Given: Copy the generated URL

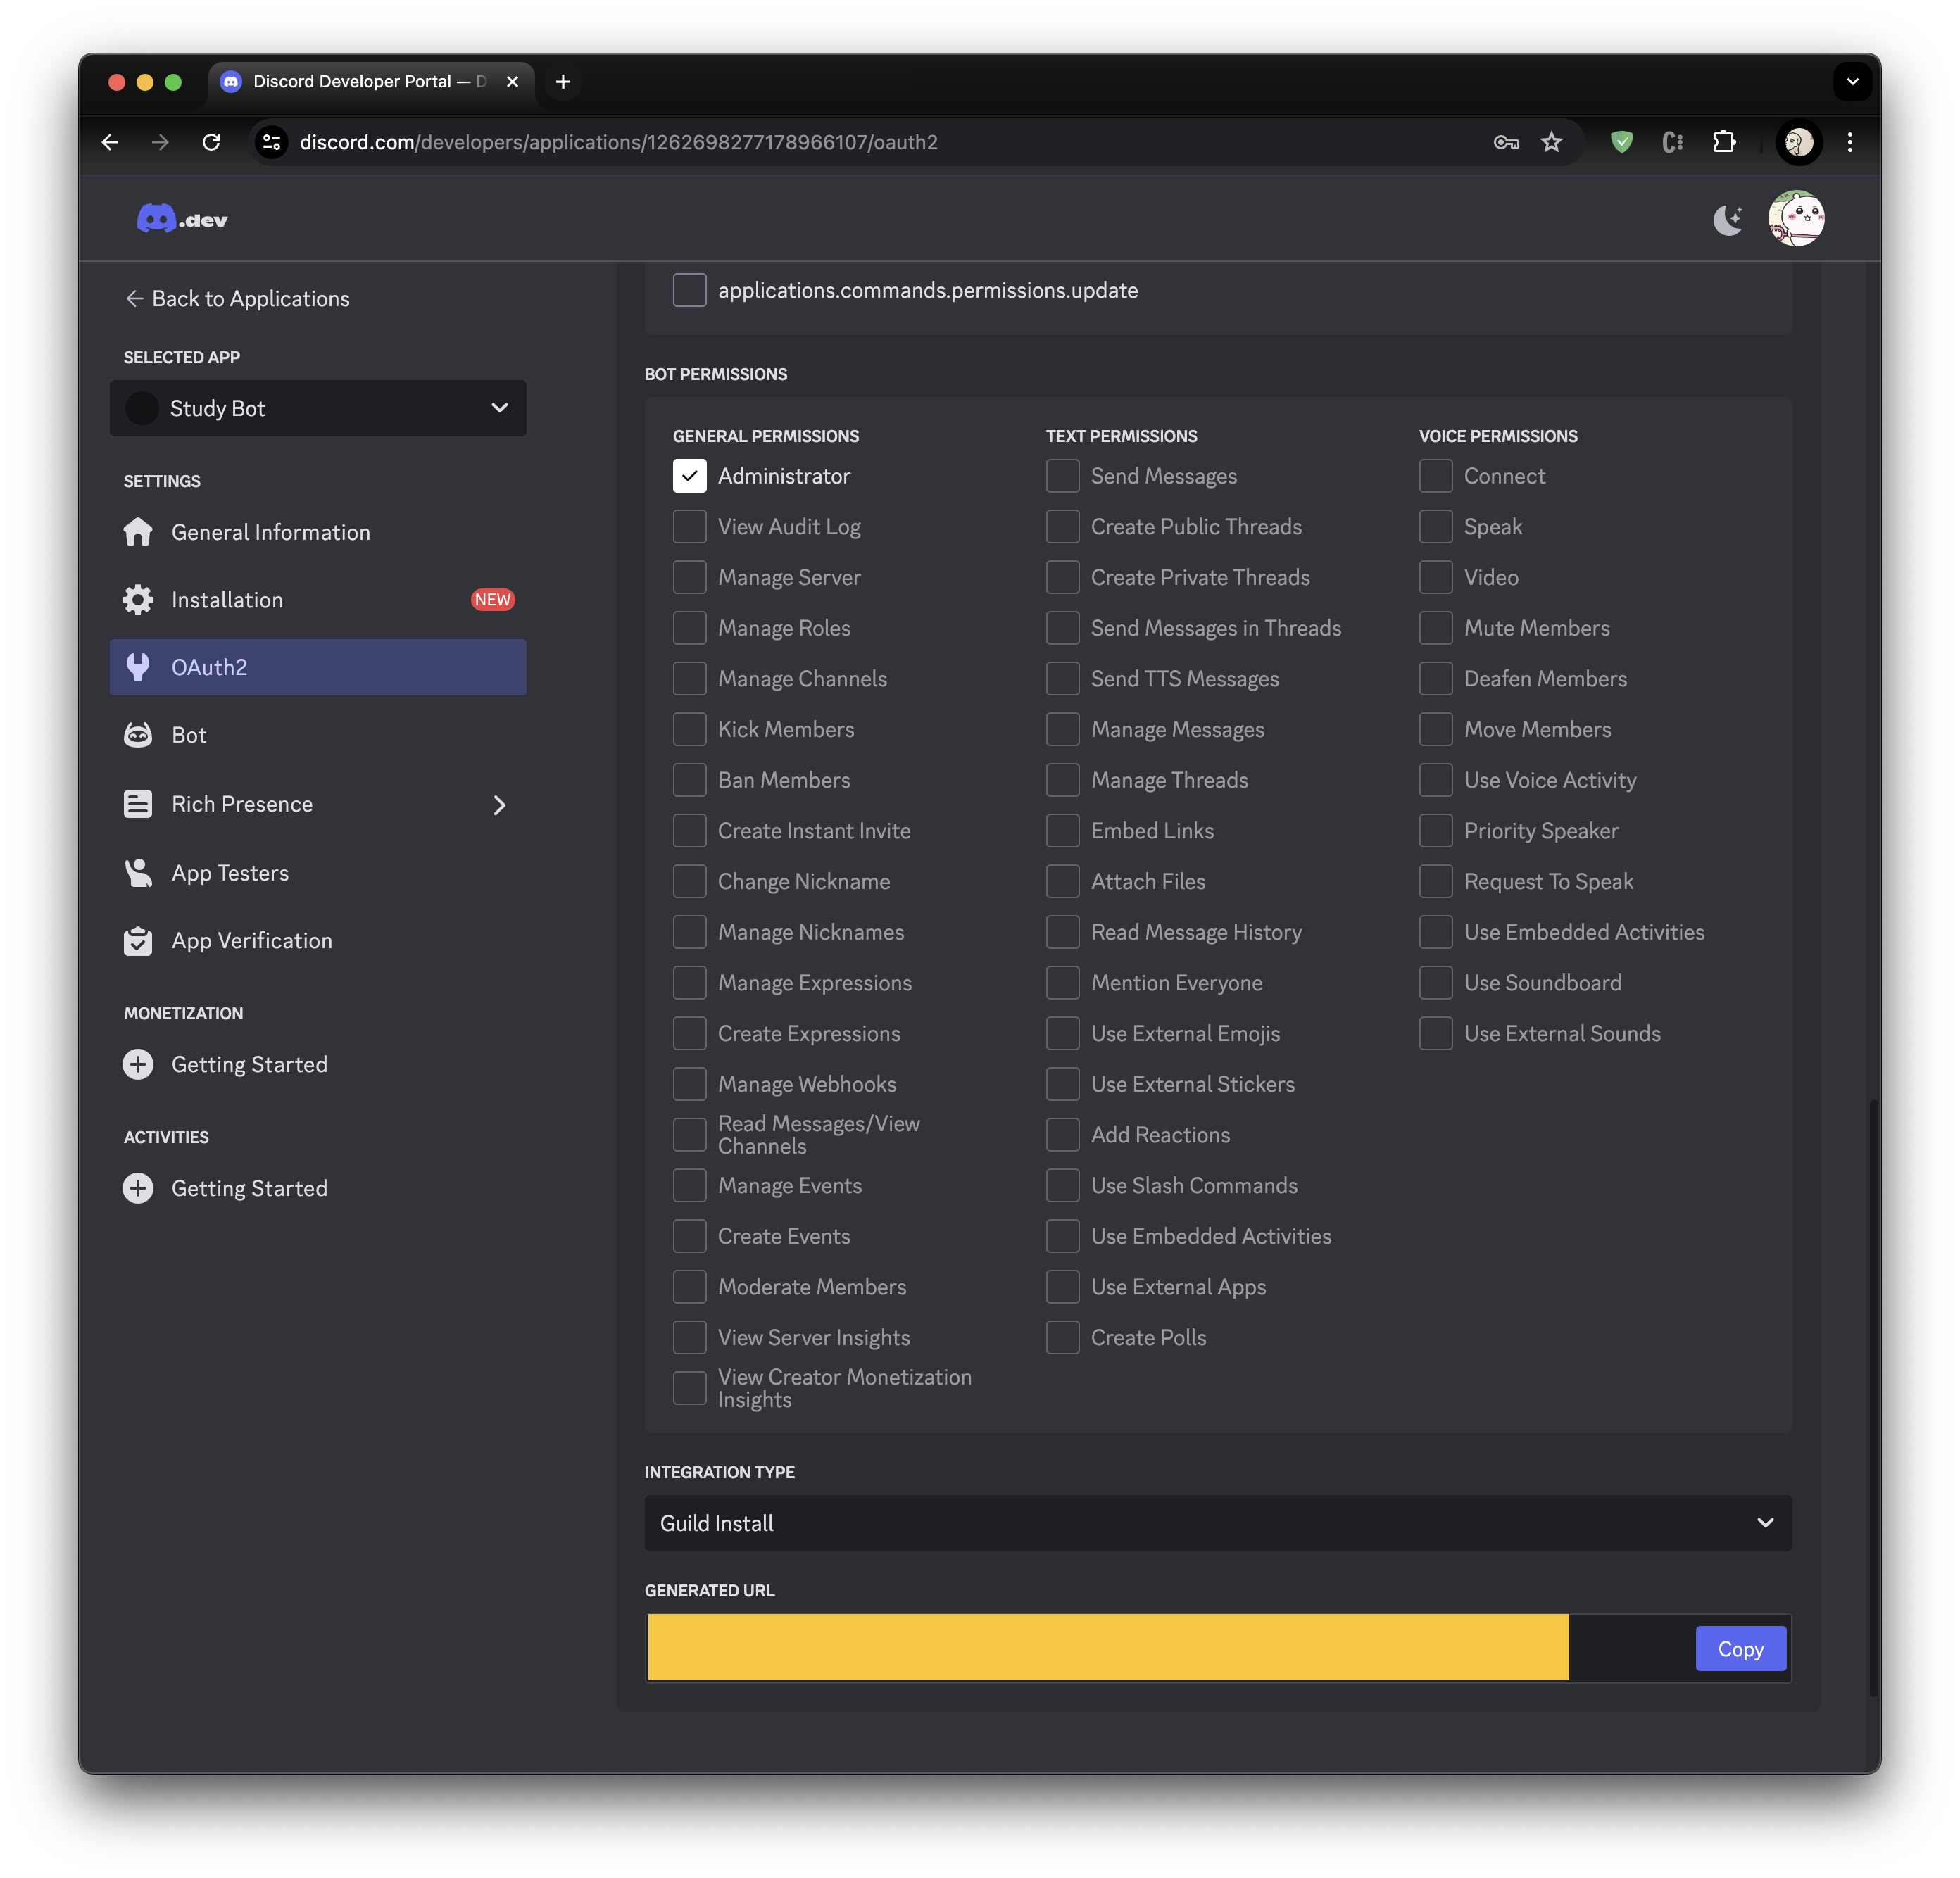Looking at the screenshot, I should click(x=1740, y=1649).
